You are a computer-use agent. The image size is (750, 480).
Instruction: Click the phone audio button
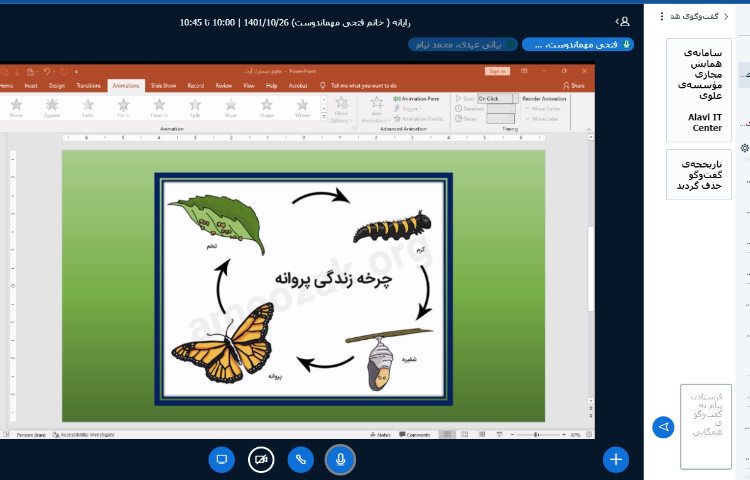pyautogui.click(x=301, y=459)
